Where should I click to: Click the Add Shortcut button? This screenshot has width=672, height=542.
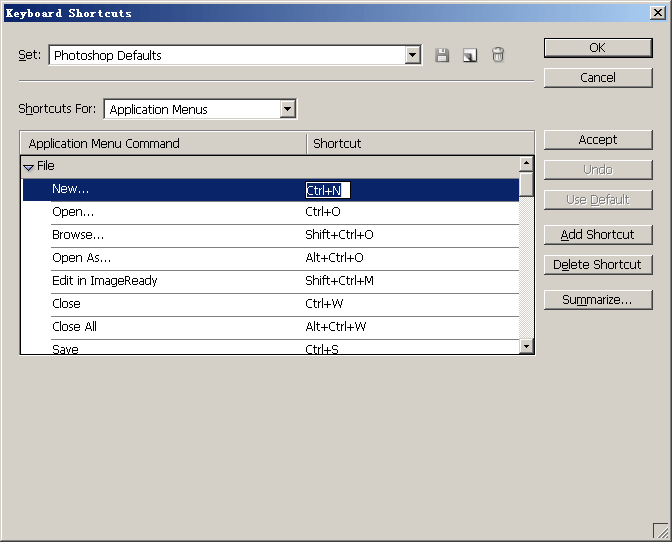tap(598, 235)
